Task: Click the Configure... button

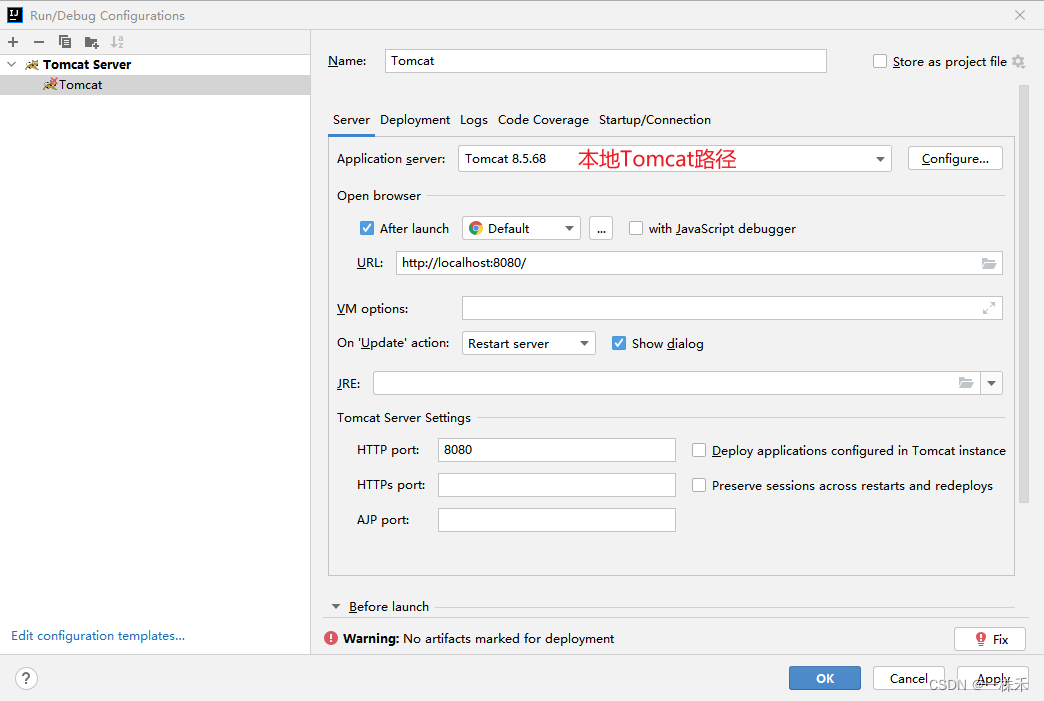Action: (x=955, y=158)
